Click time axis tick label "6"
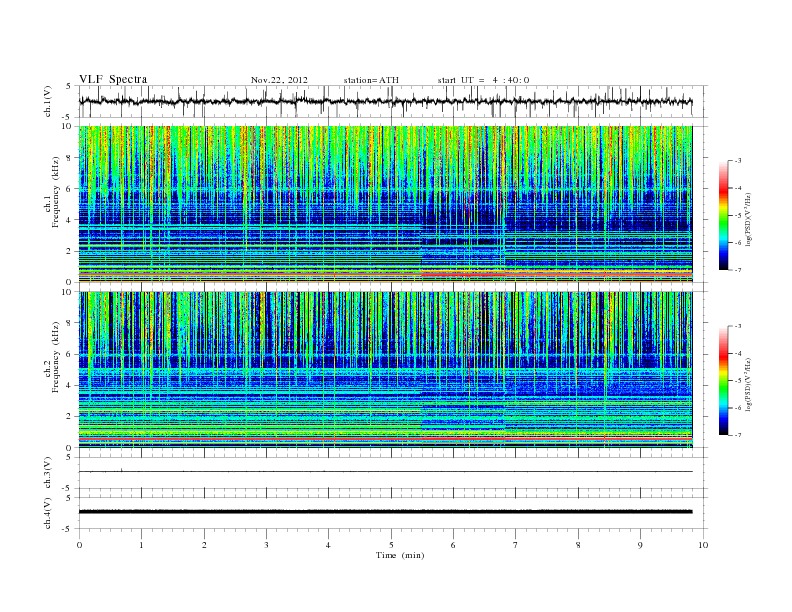 [x=453, y=545]
